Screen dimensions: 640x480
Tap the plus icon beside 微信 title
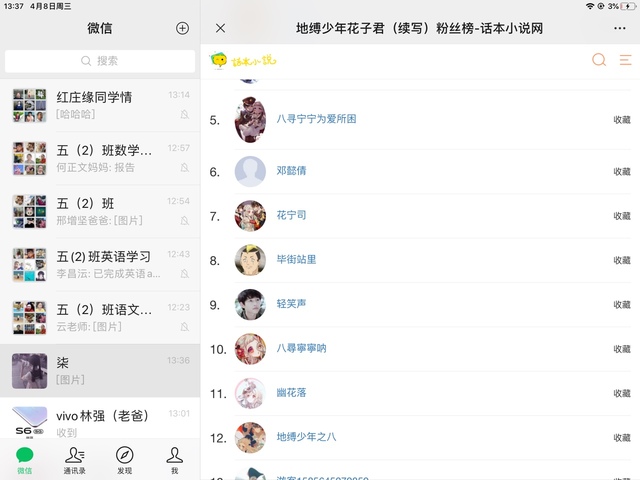click(x=182, y=28)
